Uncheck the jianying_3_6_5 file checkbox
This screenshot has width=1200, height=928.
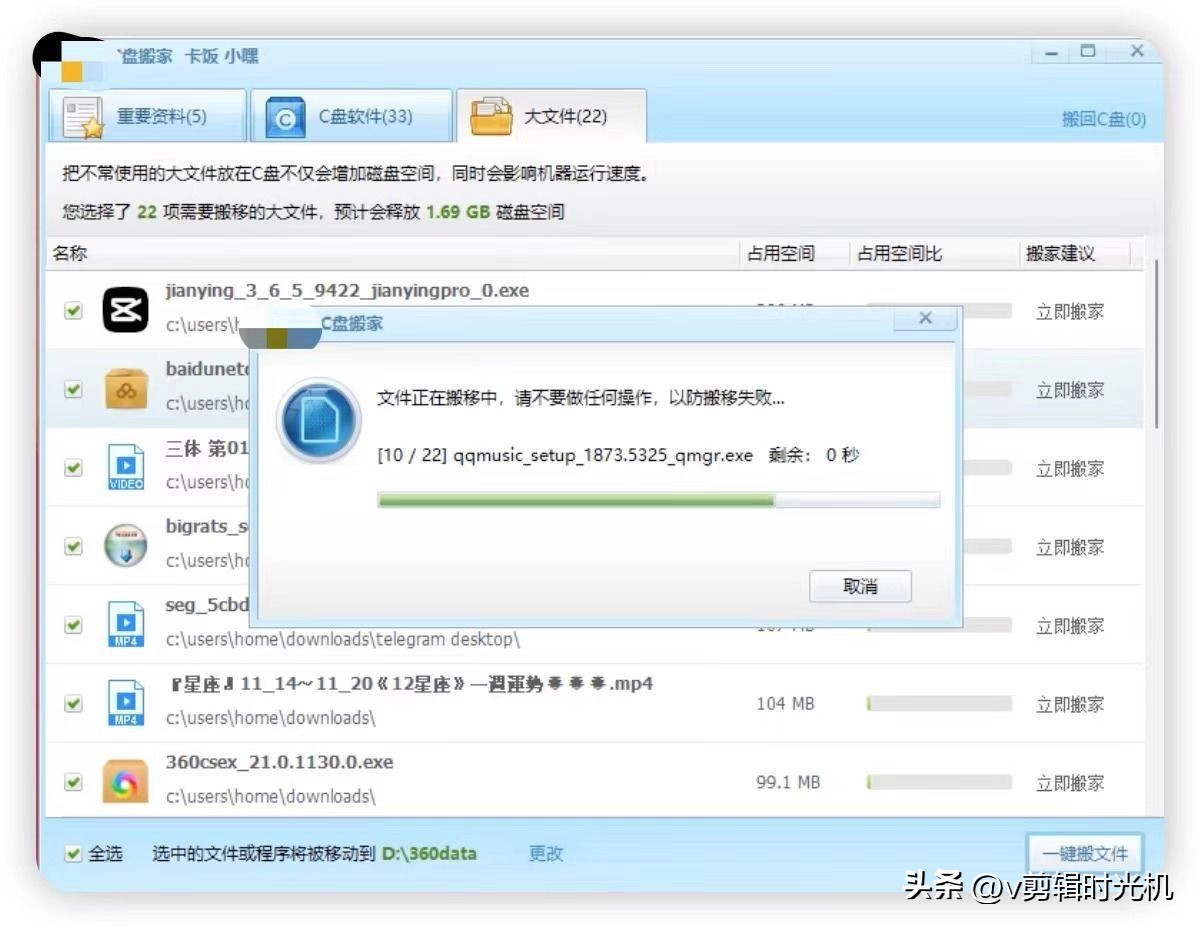pos(73,311)
